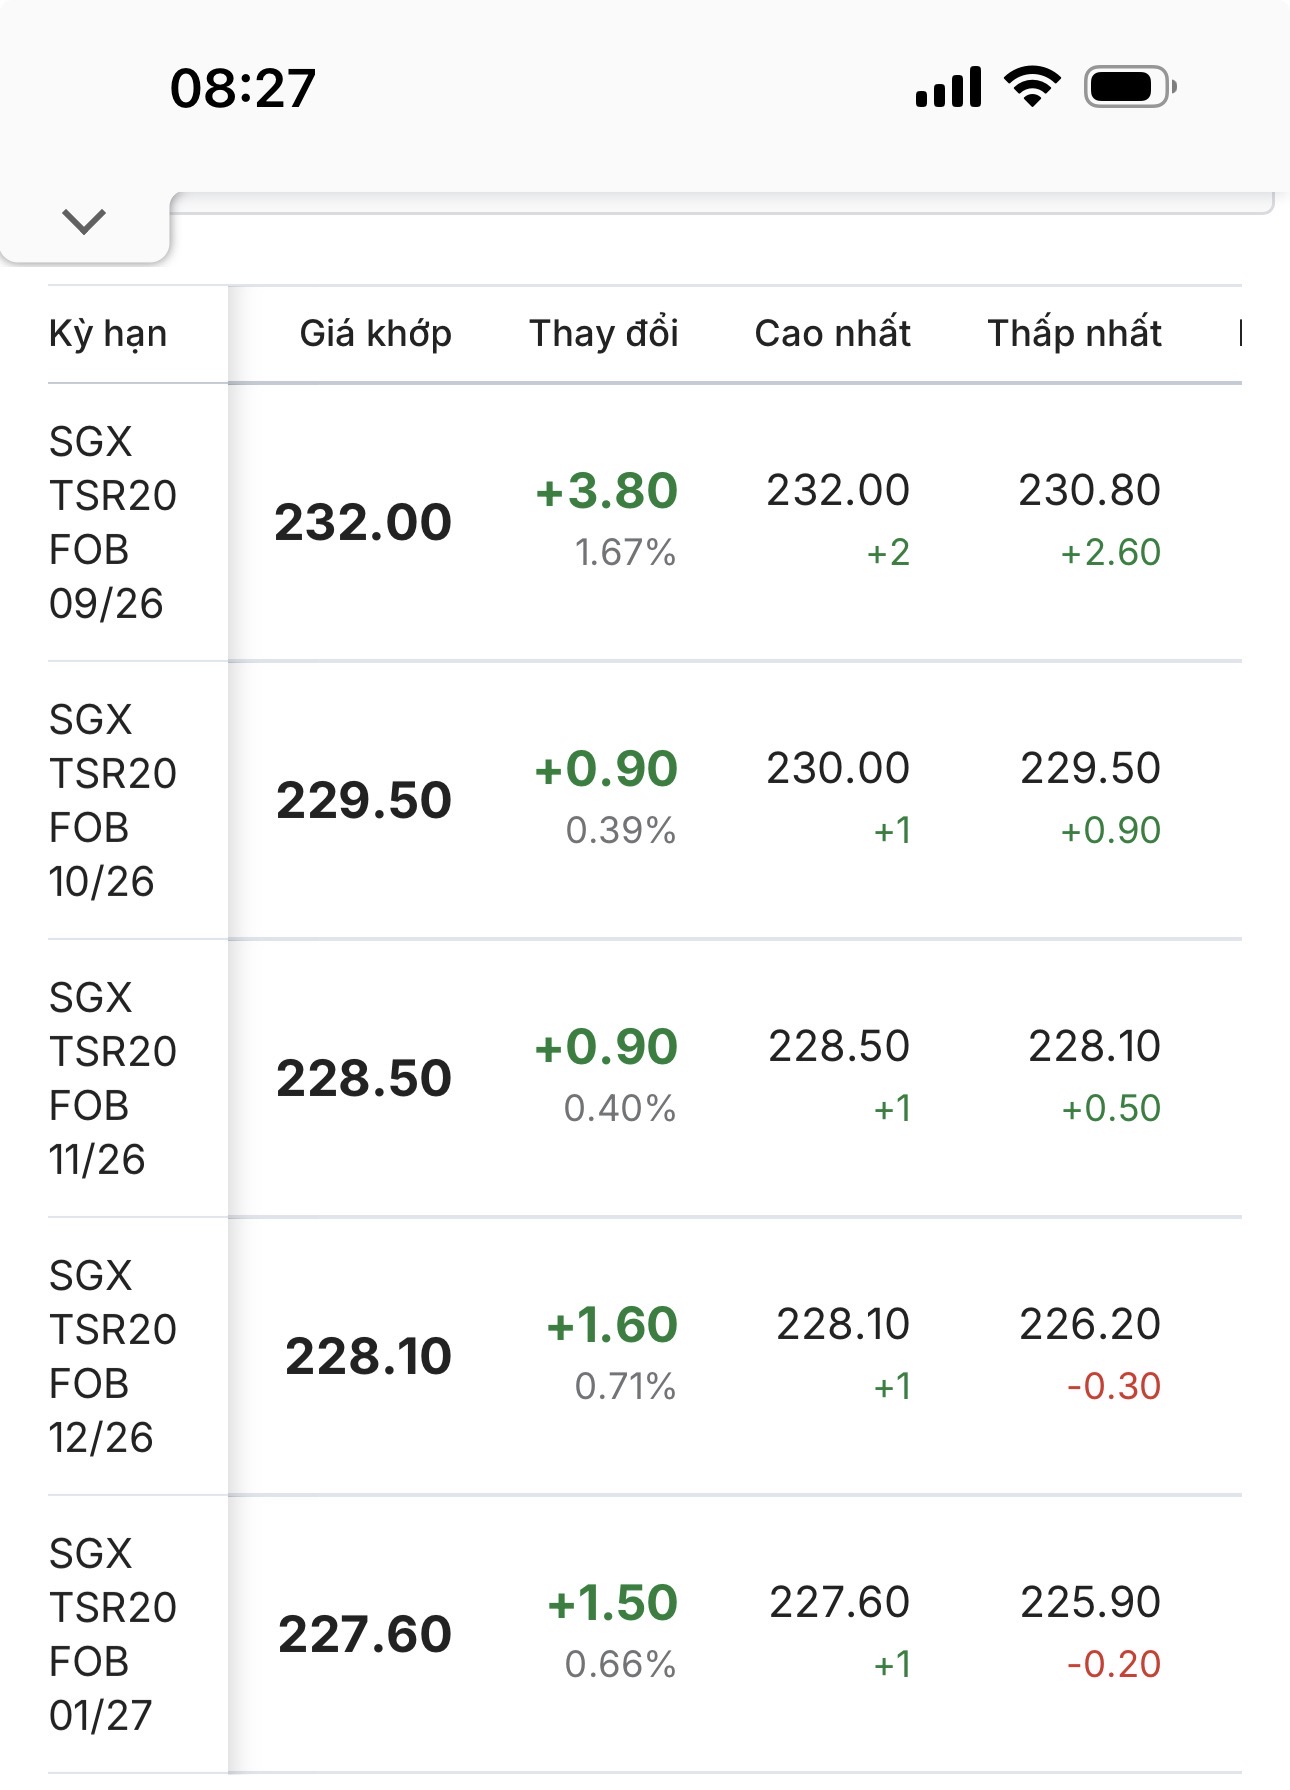Viewport: 1290px width, 1790px height.
Task: Select lowest price 225.90
Action: [1090, 1602]
